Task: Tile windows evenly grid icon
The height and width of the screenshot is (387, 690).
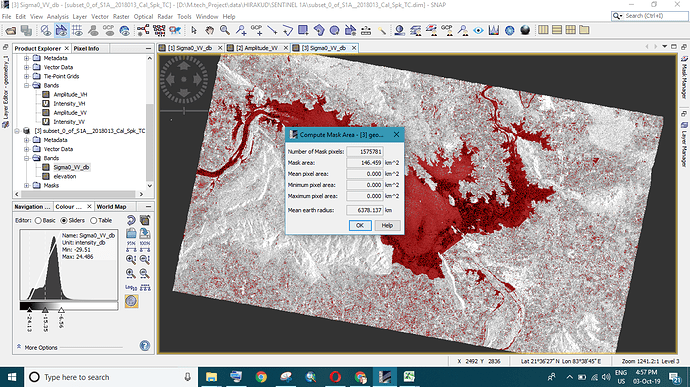Action: coord(570,30)
